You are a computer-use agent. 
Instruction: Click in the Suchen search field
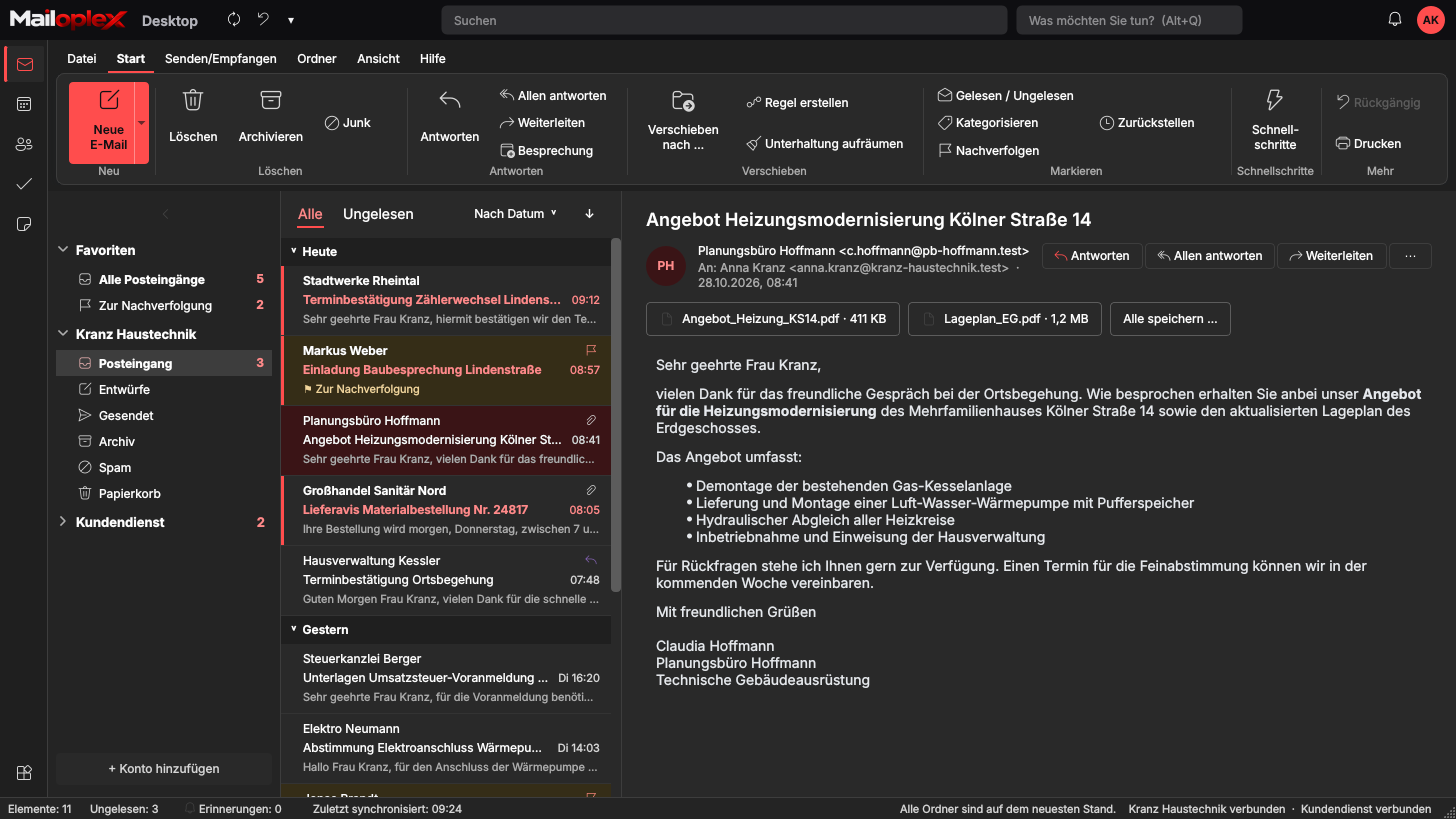pyautogui.click(x=724, y=20)
